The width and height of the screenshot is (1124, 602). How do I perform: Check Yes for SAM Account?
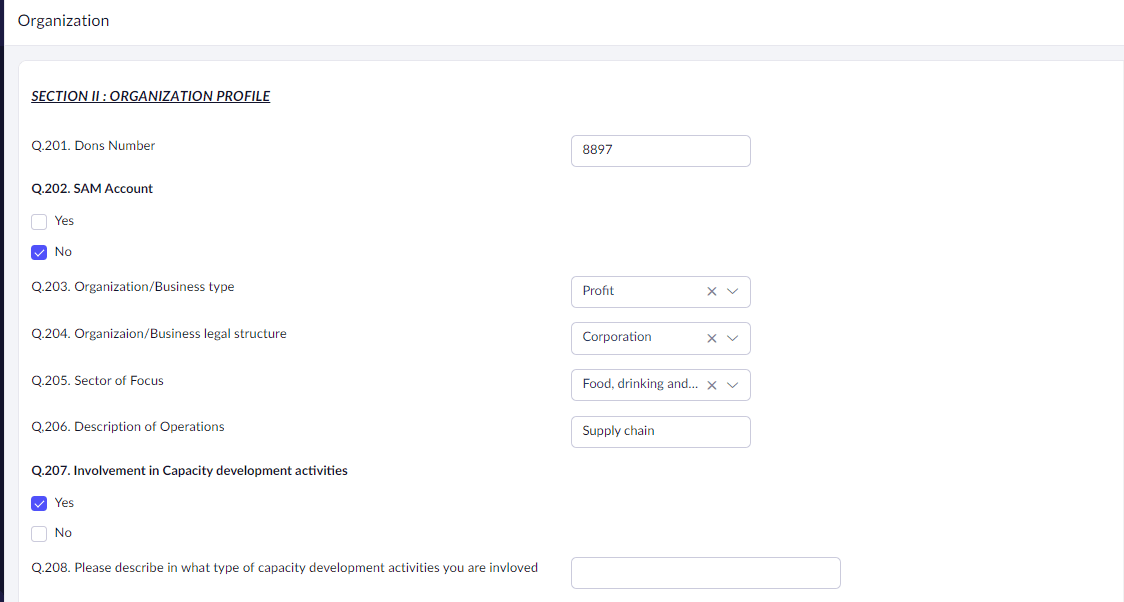[x=39, y=221]
